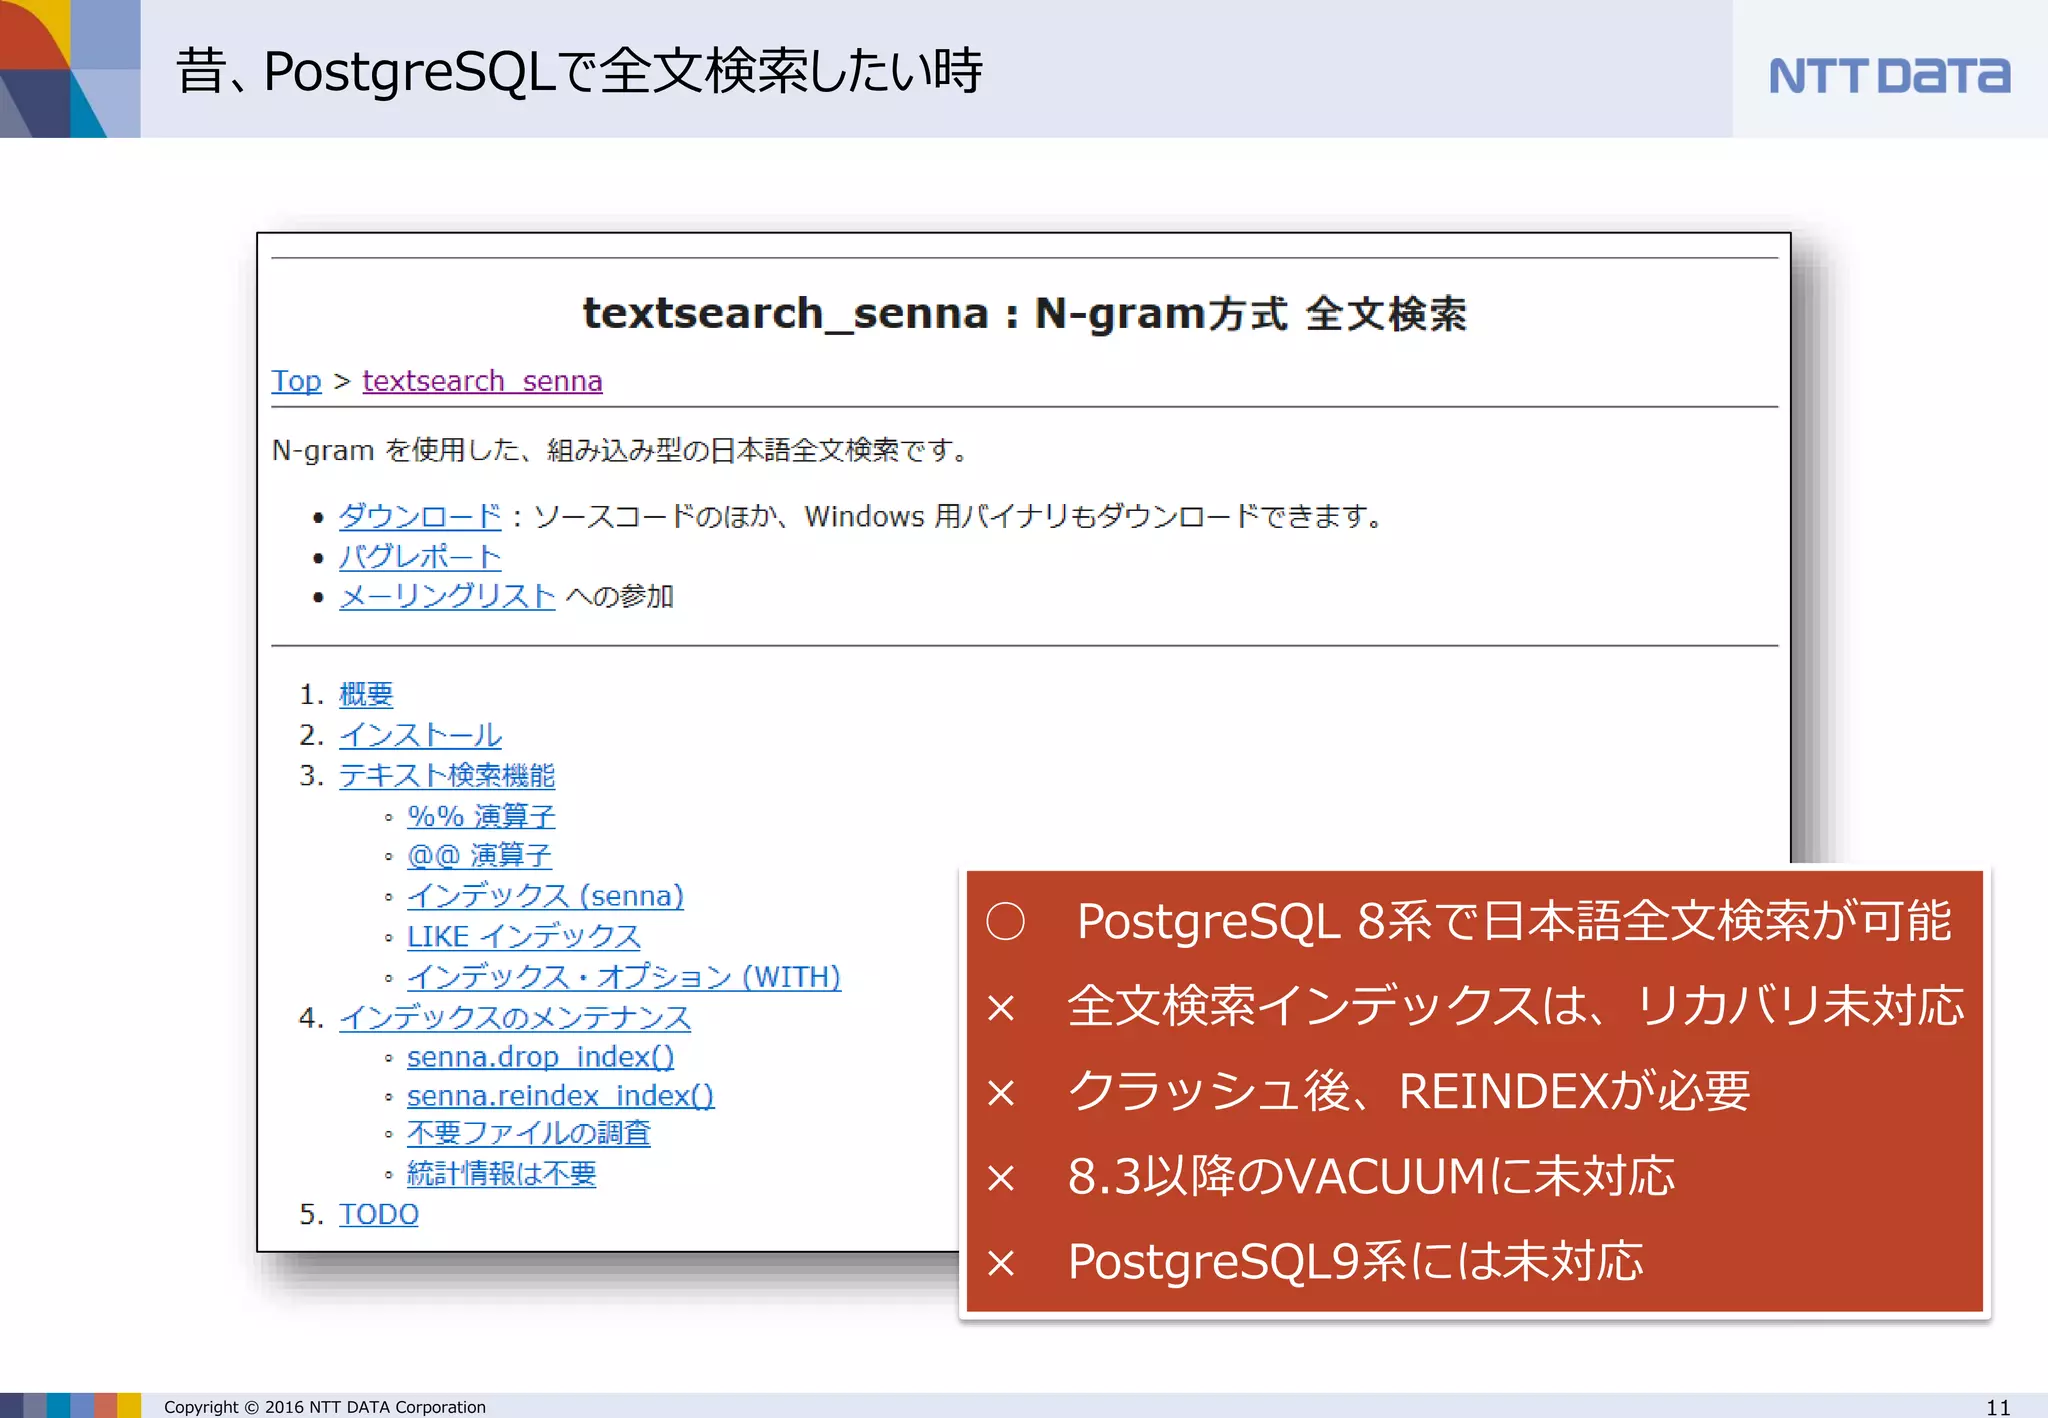Open the %% 演算子 link
2048x1418 pixels.
point(481,816)
